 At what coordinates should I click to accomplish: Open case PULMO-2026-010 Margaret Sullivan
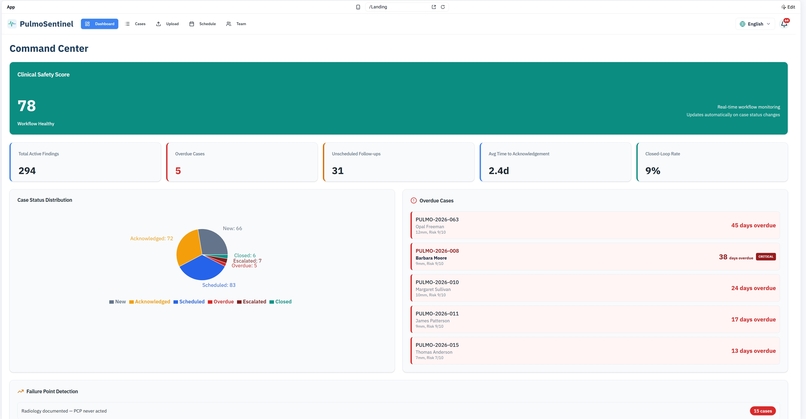(x=595, y=288)
